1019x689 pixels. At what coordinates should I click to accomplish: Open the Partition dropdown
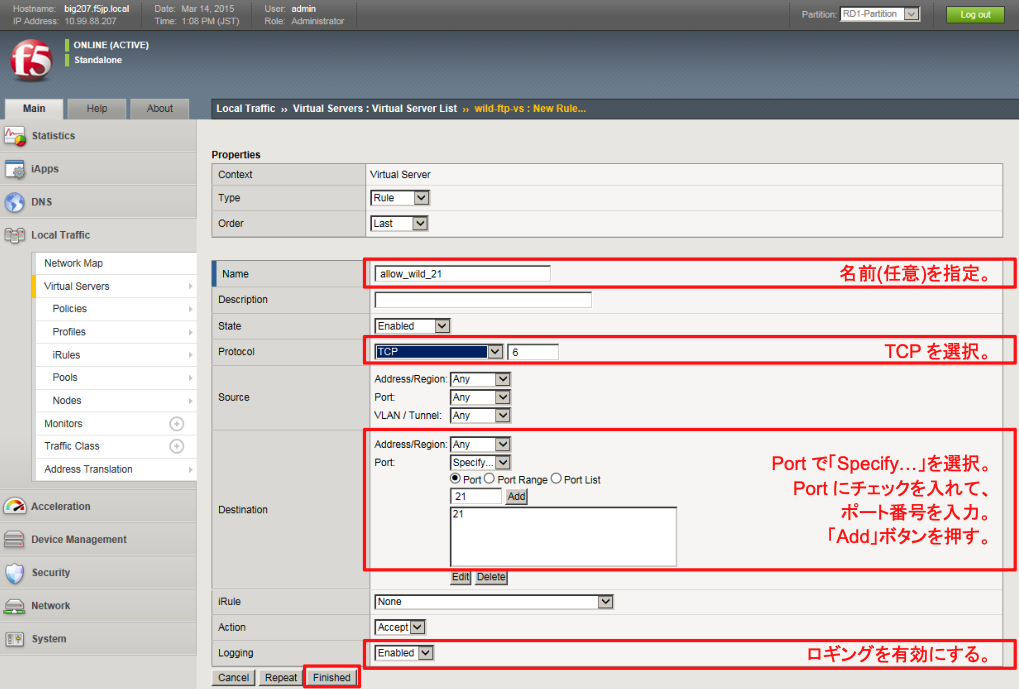tap(880, 14)
